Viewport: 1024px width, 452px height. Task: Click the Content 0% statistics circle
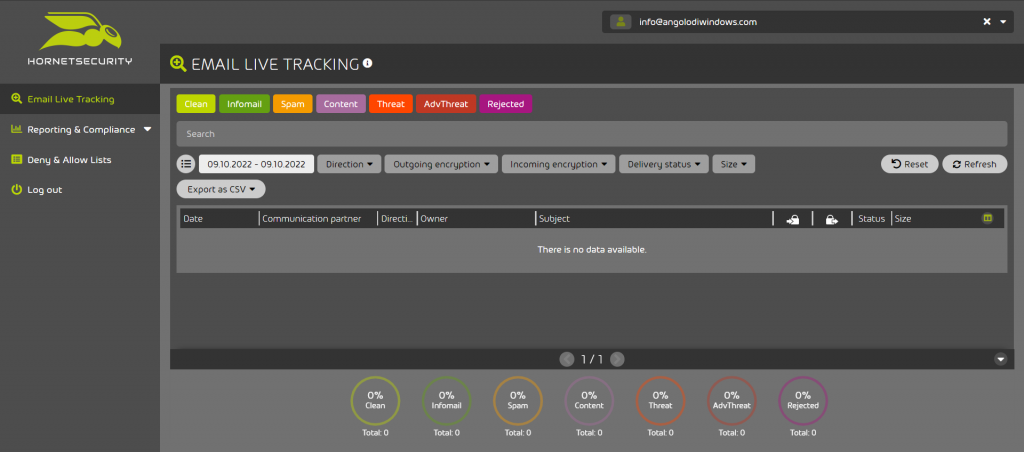tap(589, 401)
